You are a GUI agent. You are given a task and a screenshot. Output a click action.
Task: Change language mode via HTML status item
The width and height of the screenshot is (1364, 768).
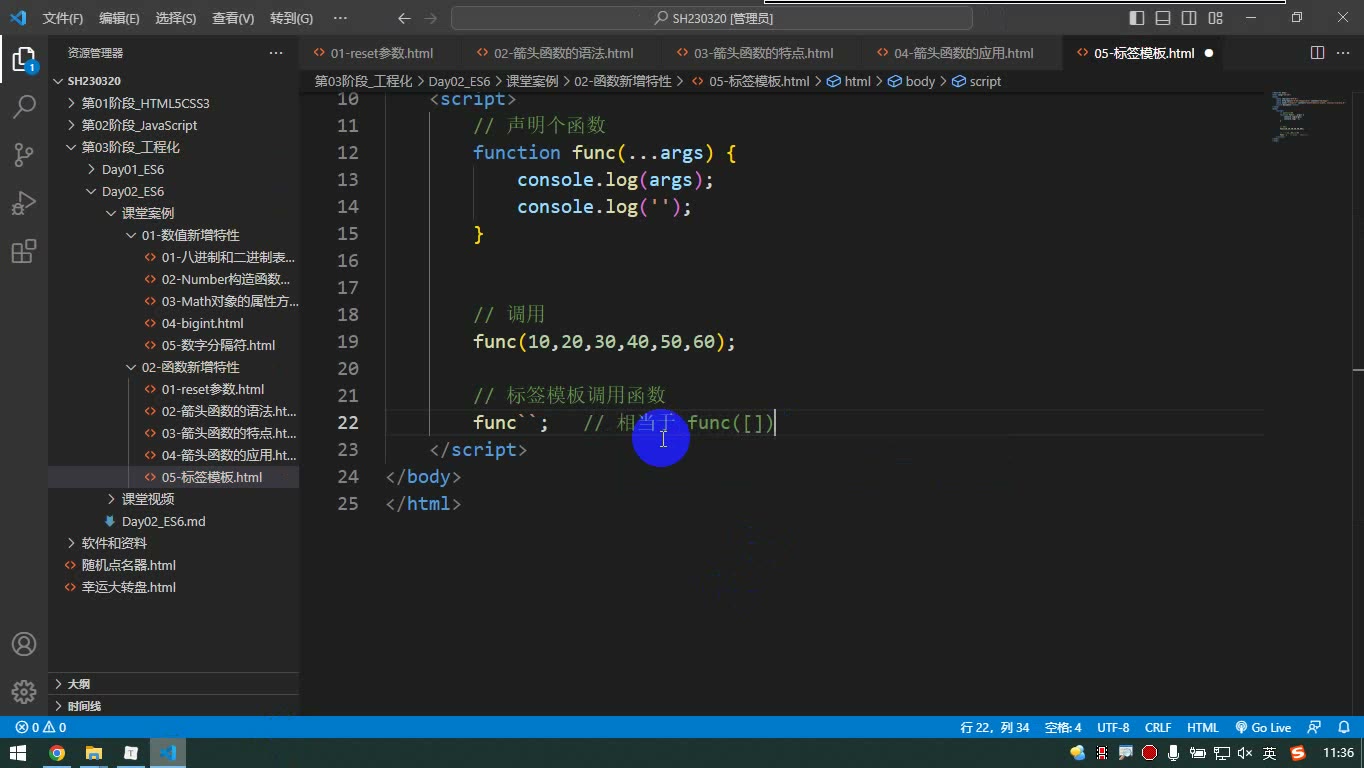(x=1203, y=728)
